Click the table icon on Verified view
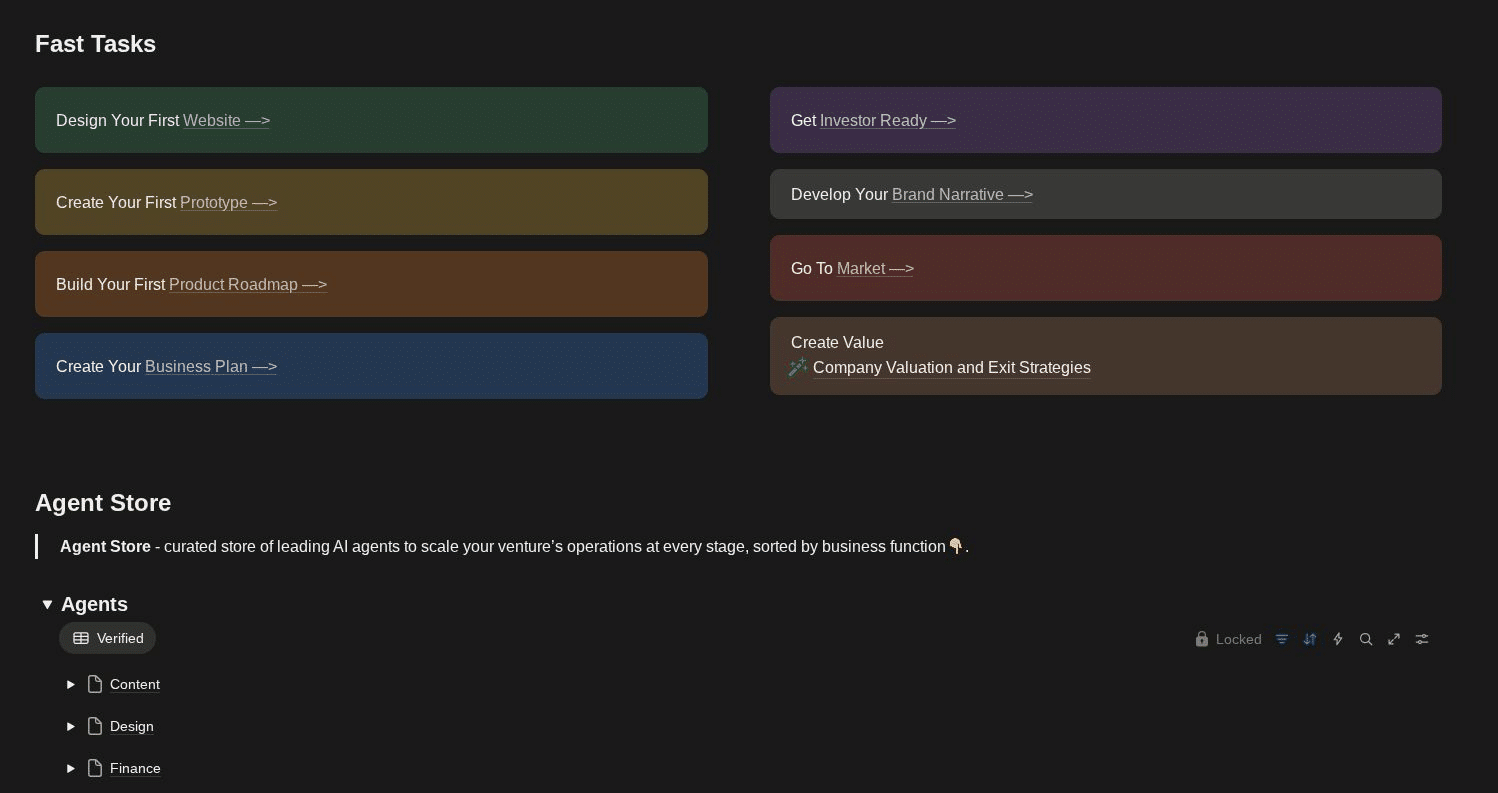1498x793 pixels. pos(81,638)
